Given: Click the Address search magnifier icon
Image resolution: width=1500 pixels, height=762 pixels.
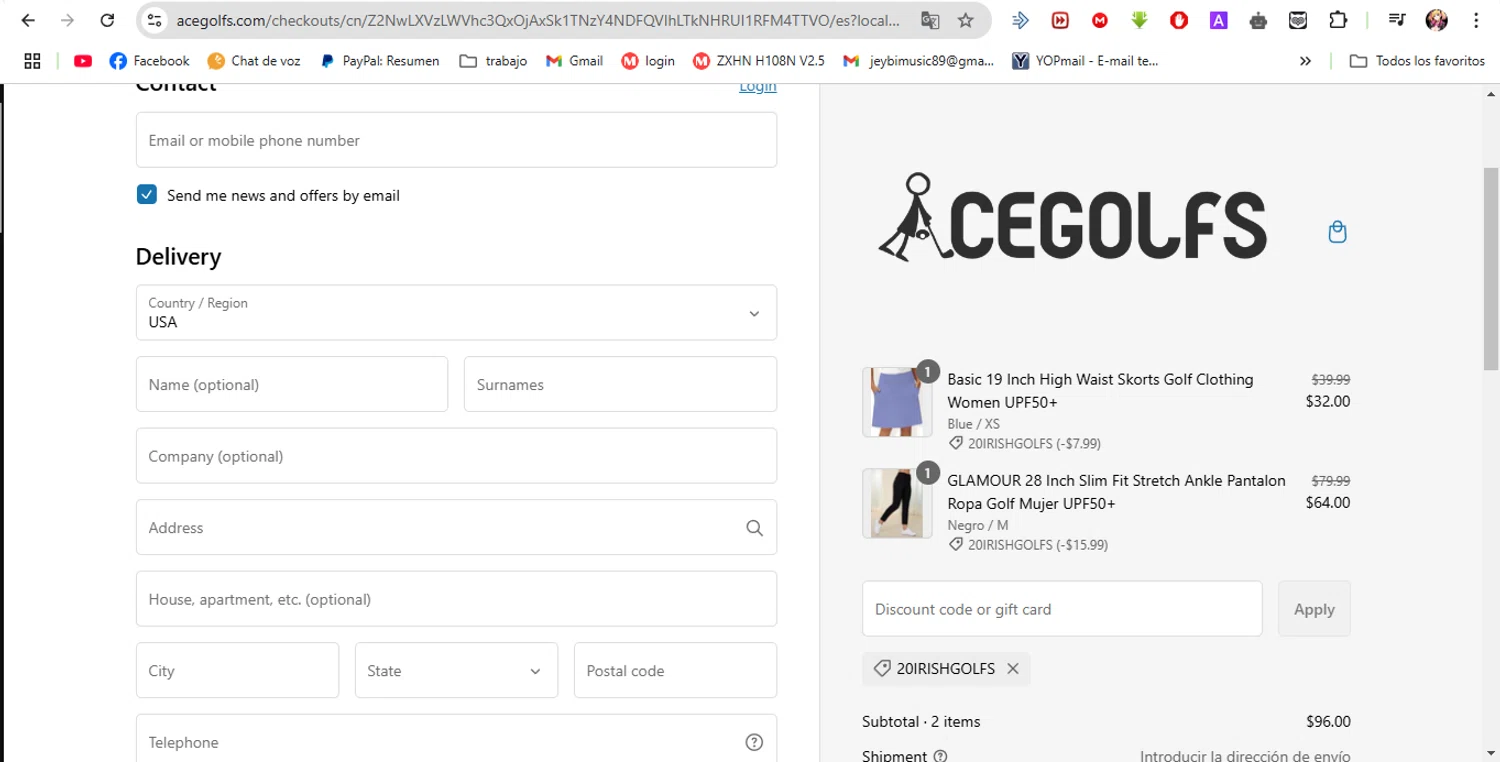Looking at the screenshot, I should 754,528.
